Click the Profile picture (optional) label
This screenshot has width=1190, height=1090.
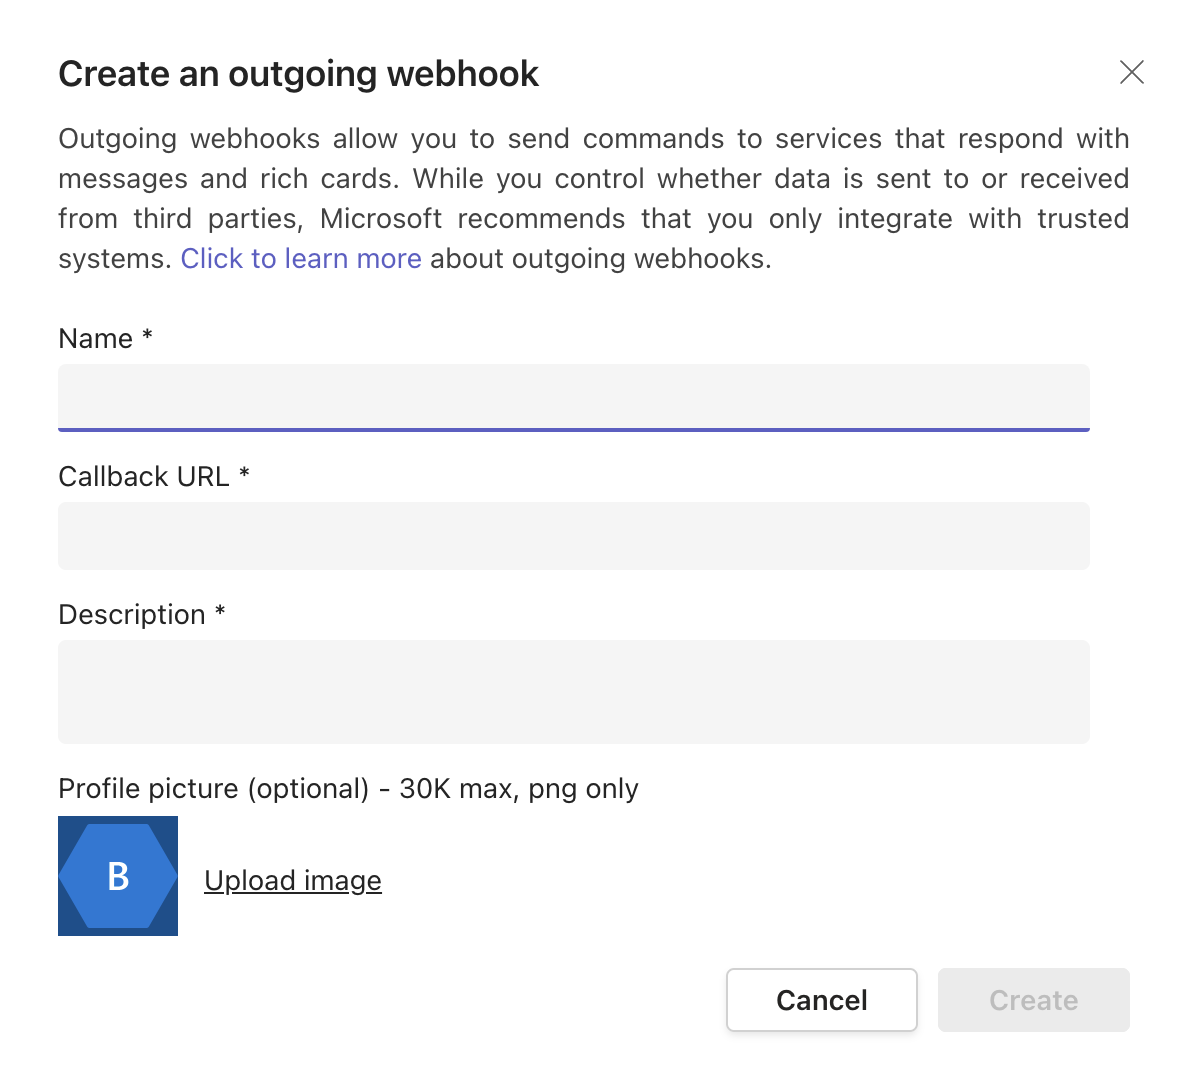point(214,789)
